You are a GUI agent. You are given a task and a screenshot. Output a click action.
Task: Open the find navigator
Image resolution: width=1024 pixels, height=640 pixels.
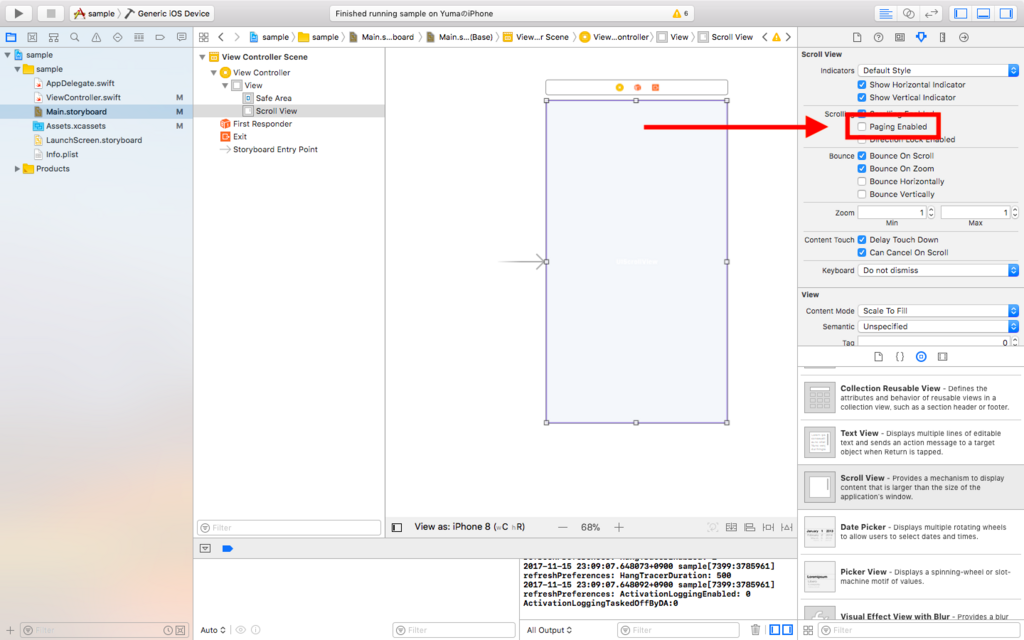click(74, 37)
